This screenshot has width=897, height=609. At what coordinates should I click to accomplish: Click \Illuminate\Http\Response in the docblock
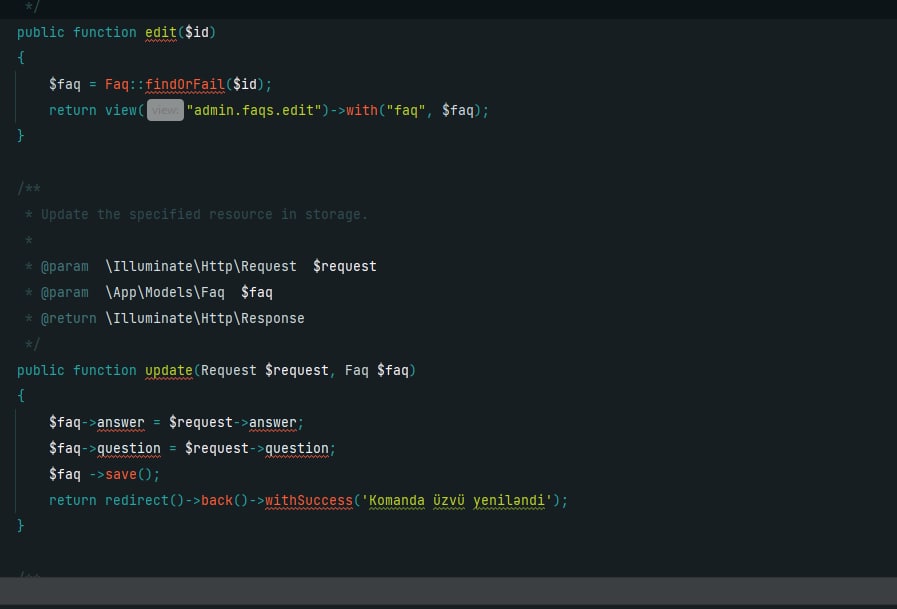click(204, 318)
